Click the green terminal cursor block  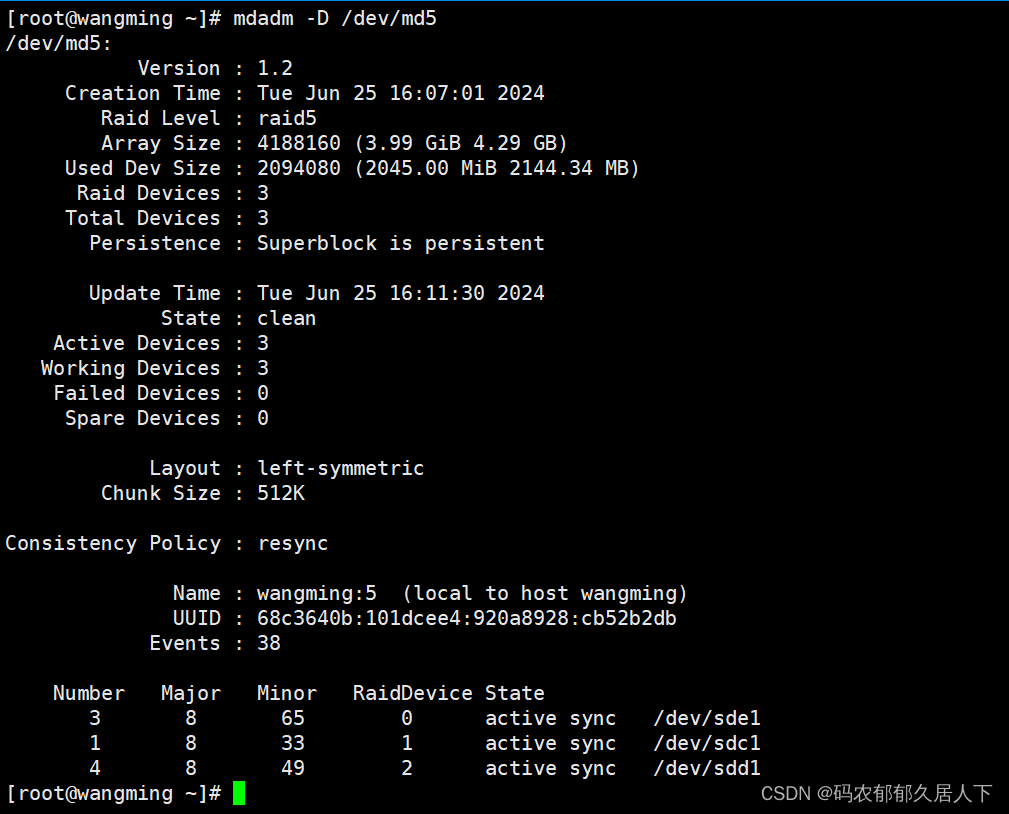238,793
